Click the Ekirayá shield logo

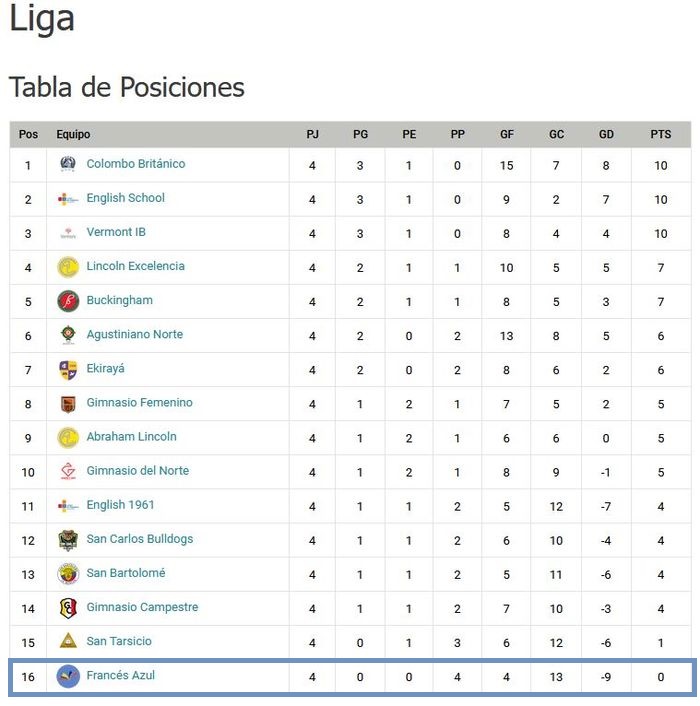pyautogui.click(x=68, y=369)
